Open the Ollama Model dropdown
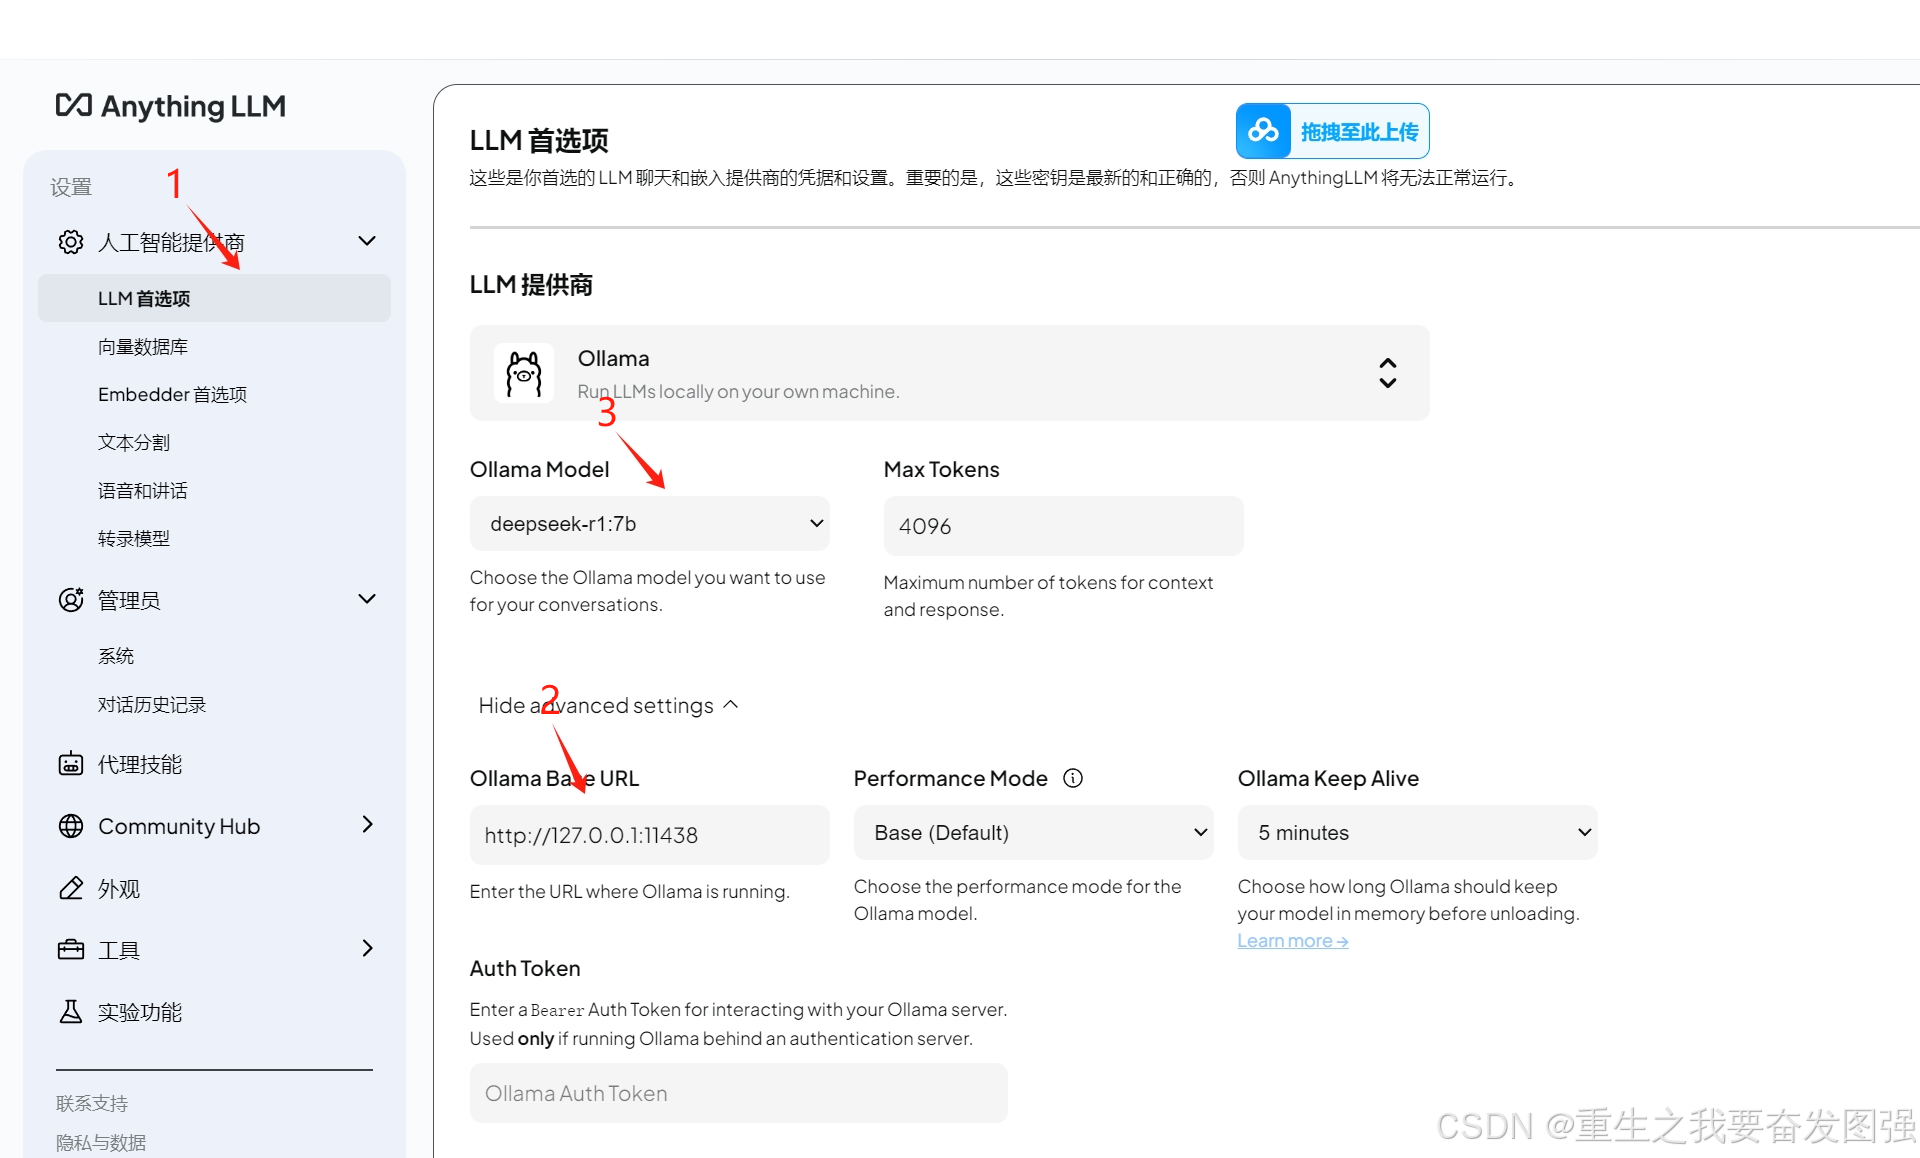This screenshot has width=1920, height=1158. click(649, 524)
